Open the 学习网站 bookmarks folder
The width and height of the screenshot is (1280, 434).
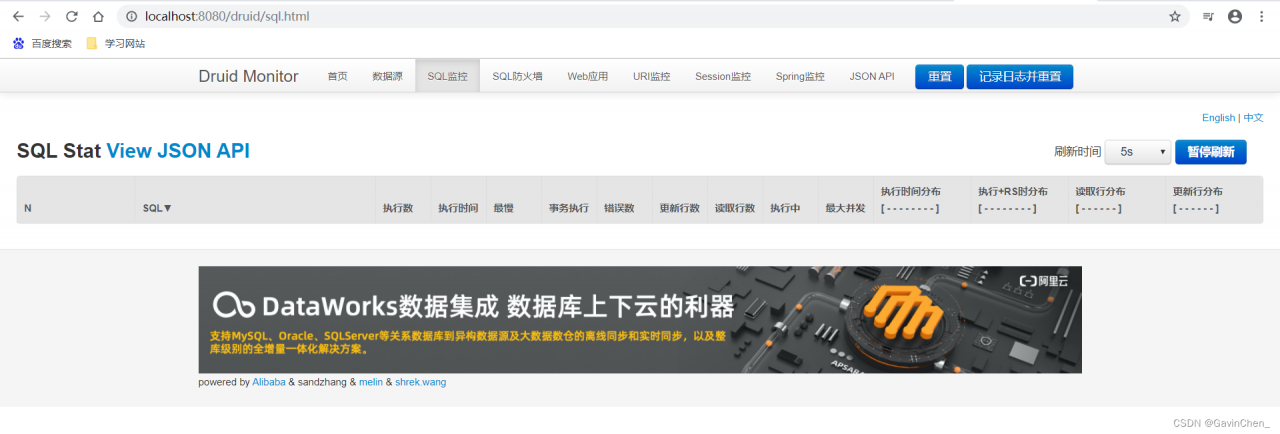(x=115, y=43)
